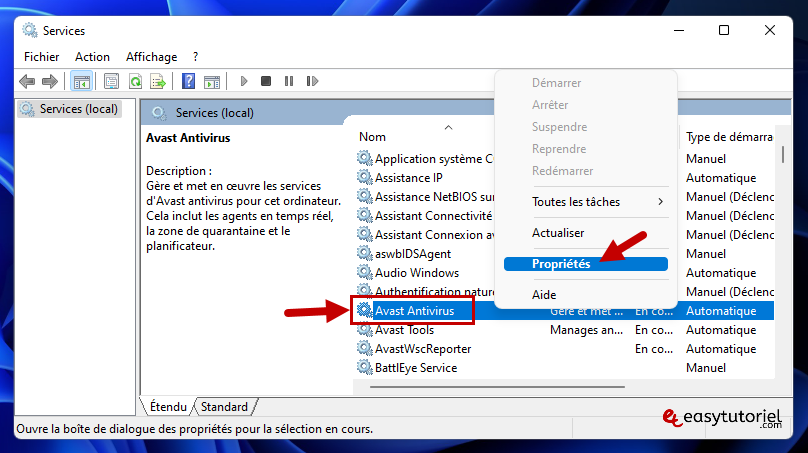Click Avast Tools description 'Manages an...'

(x=586, y=330)
